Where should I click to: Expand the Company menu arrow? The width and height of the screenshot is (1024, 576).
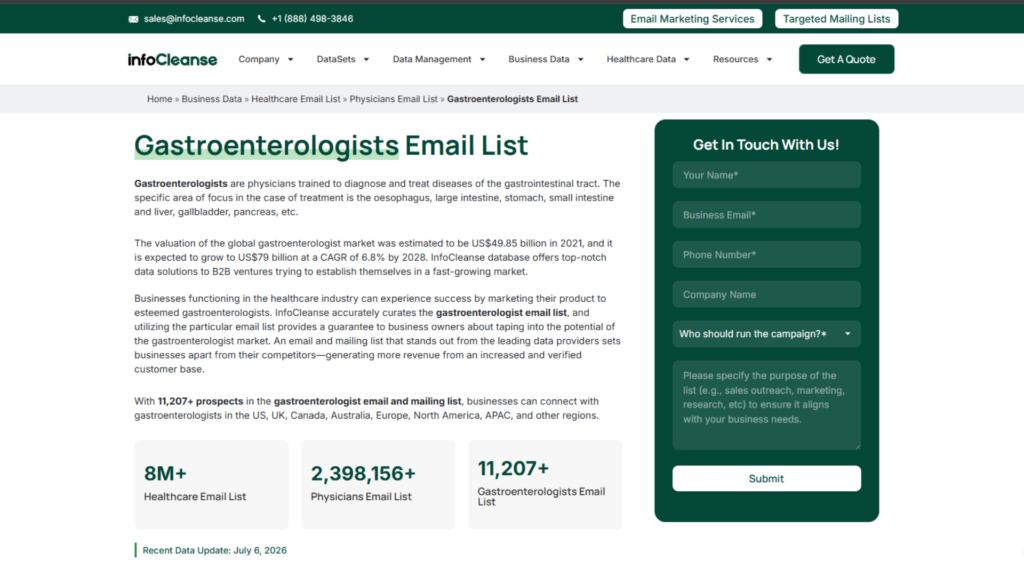coord(291,59)
